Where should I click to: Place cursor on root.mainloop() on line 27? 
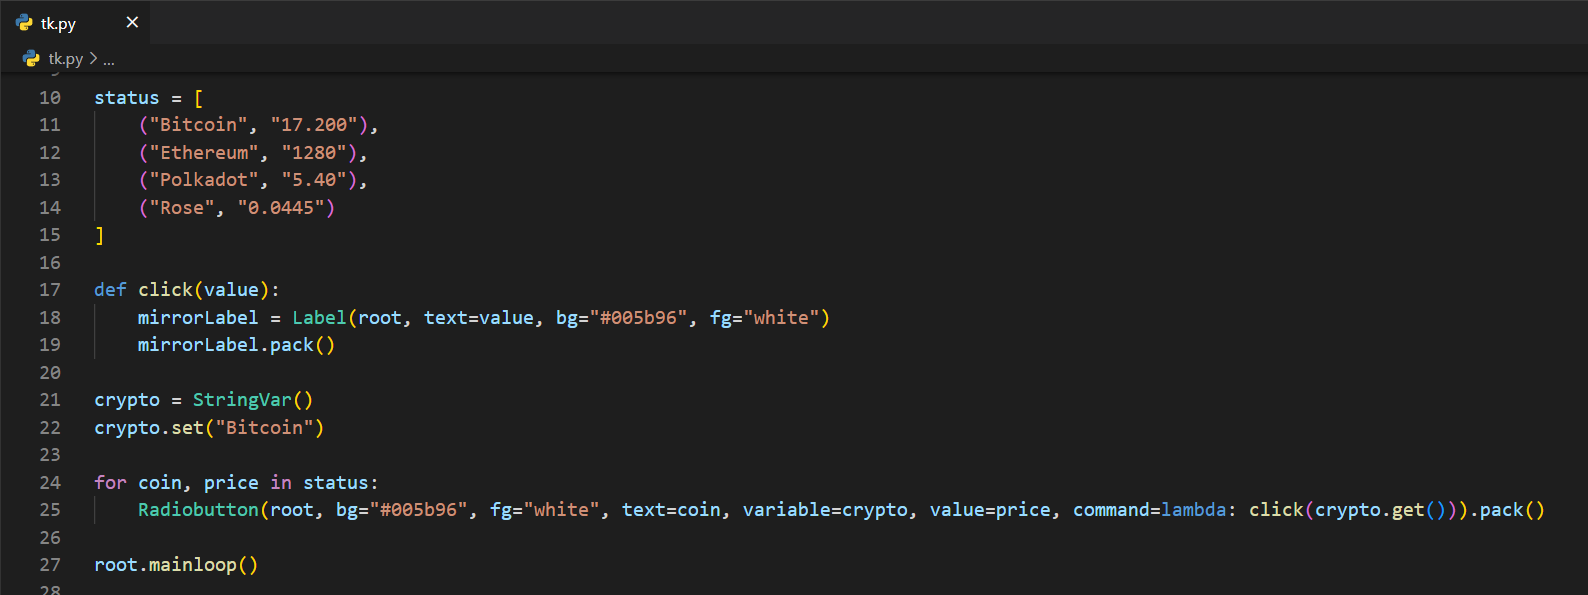click(176, 565)
